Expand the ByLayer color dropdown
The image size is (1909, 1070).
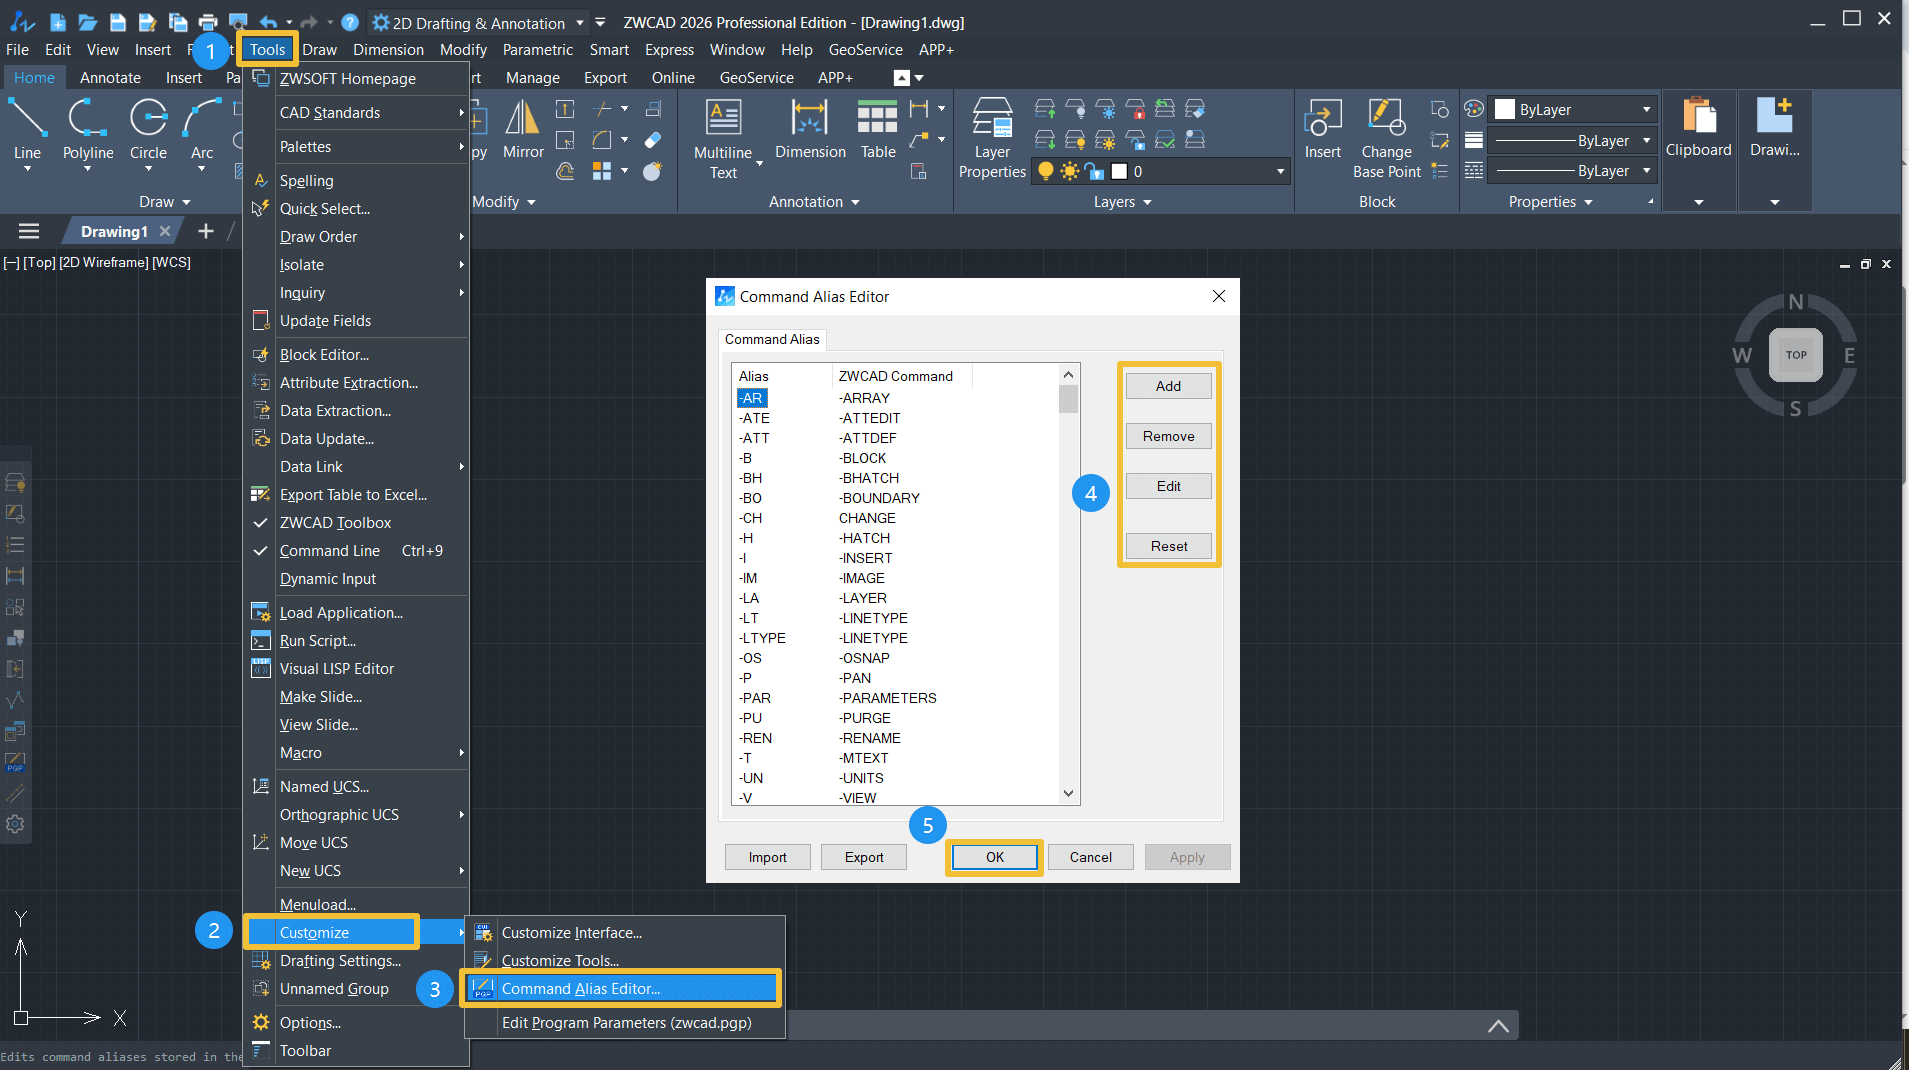point(1646,110)
